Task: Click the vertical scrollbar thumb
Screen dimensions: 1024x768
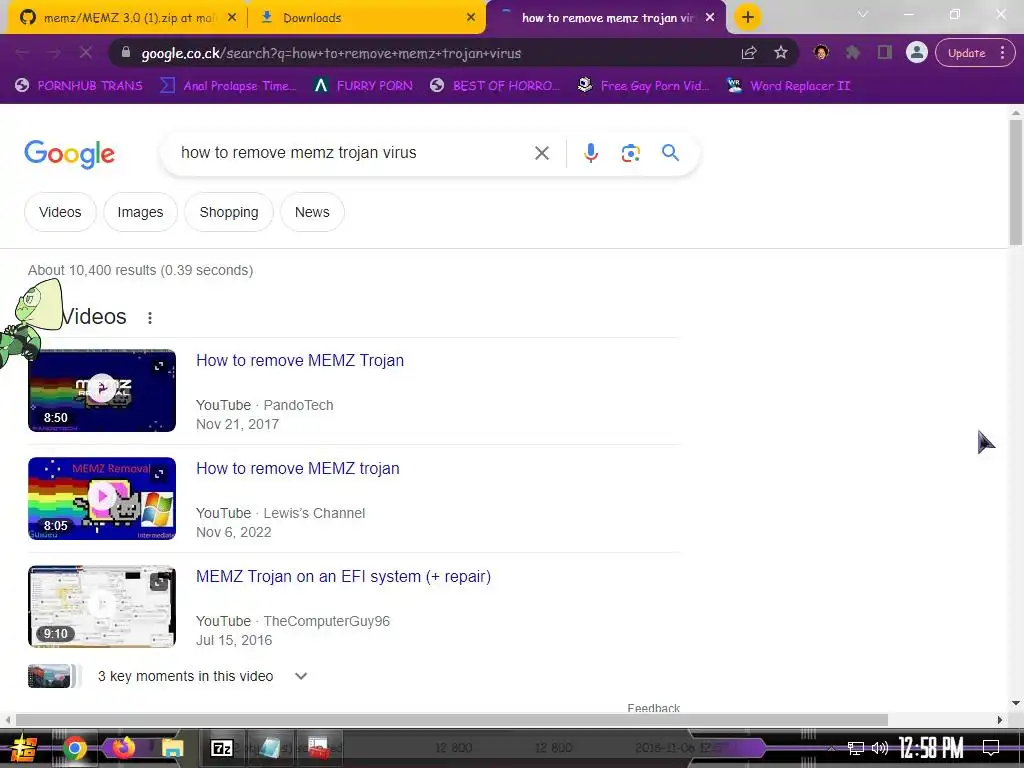Action: (1016, 182)
